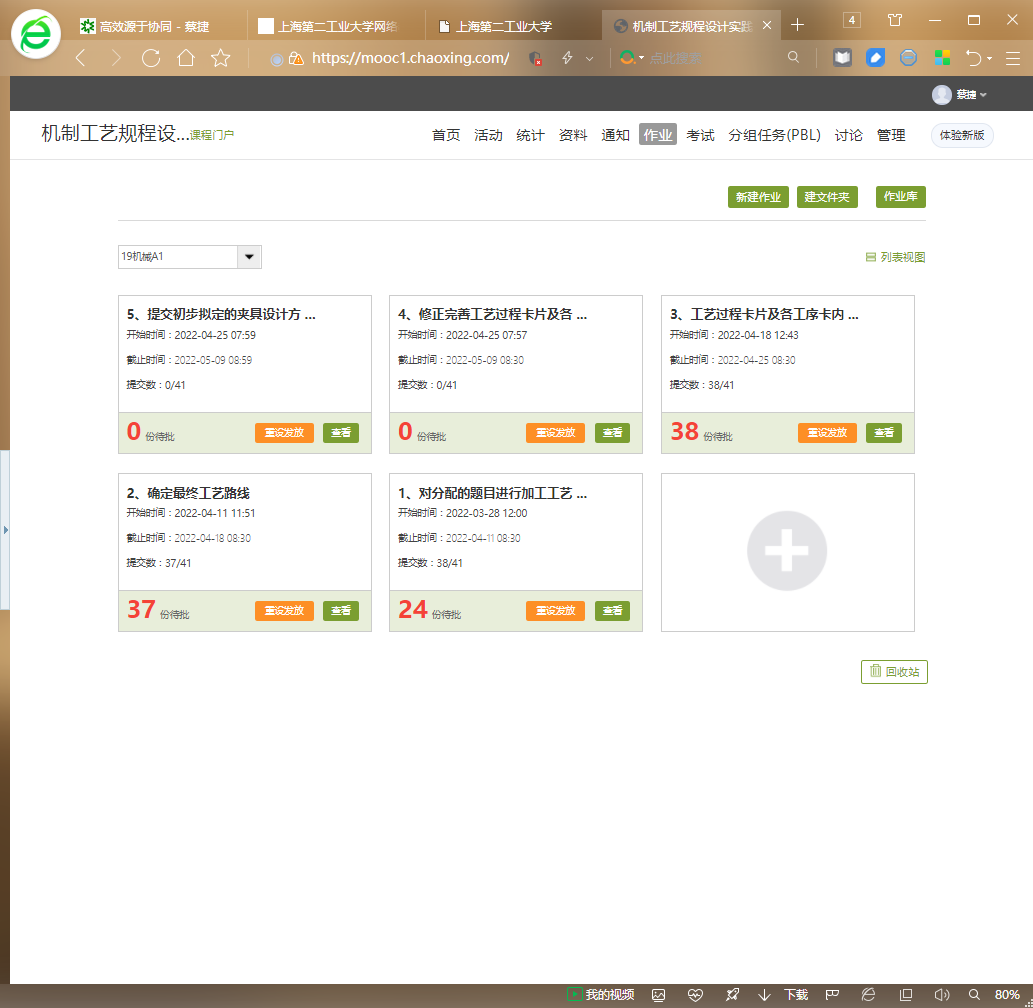Click the browser address bar URL
1033x1008 pixels.
pos(410,58)
